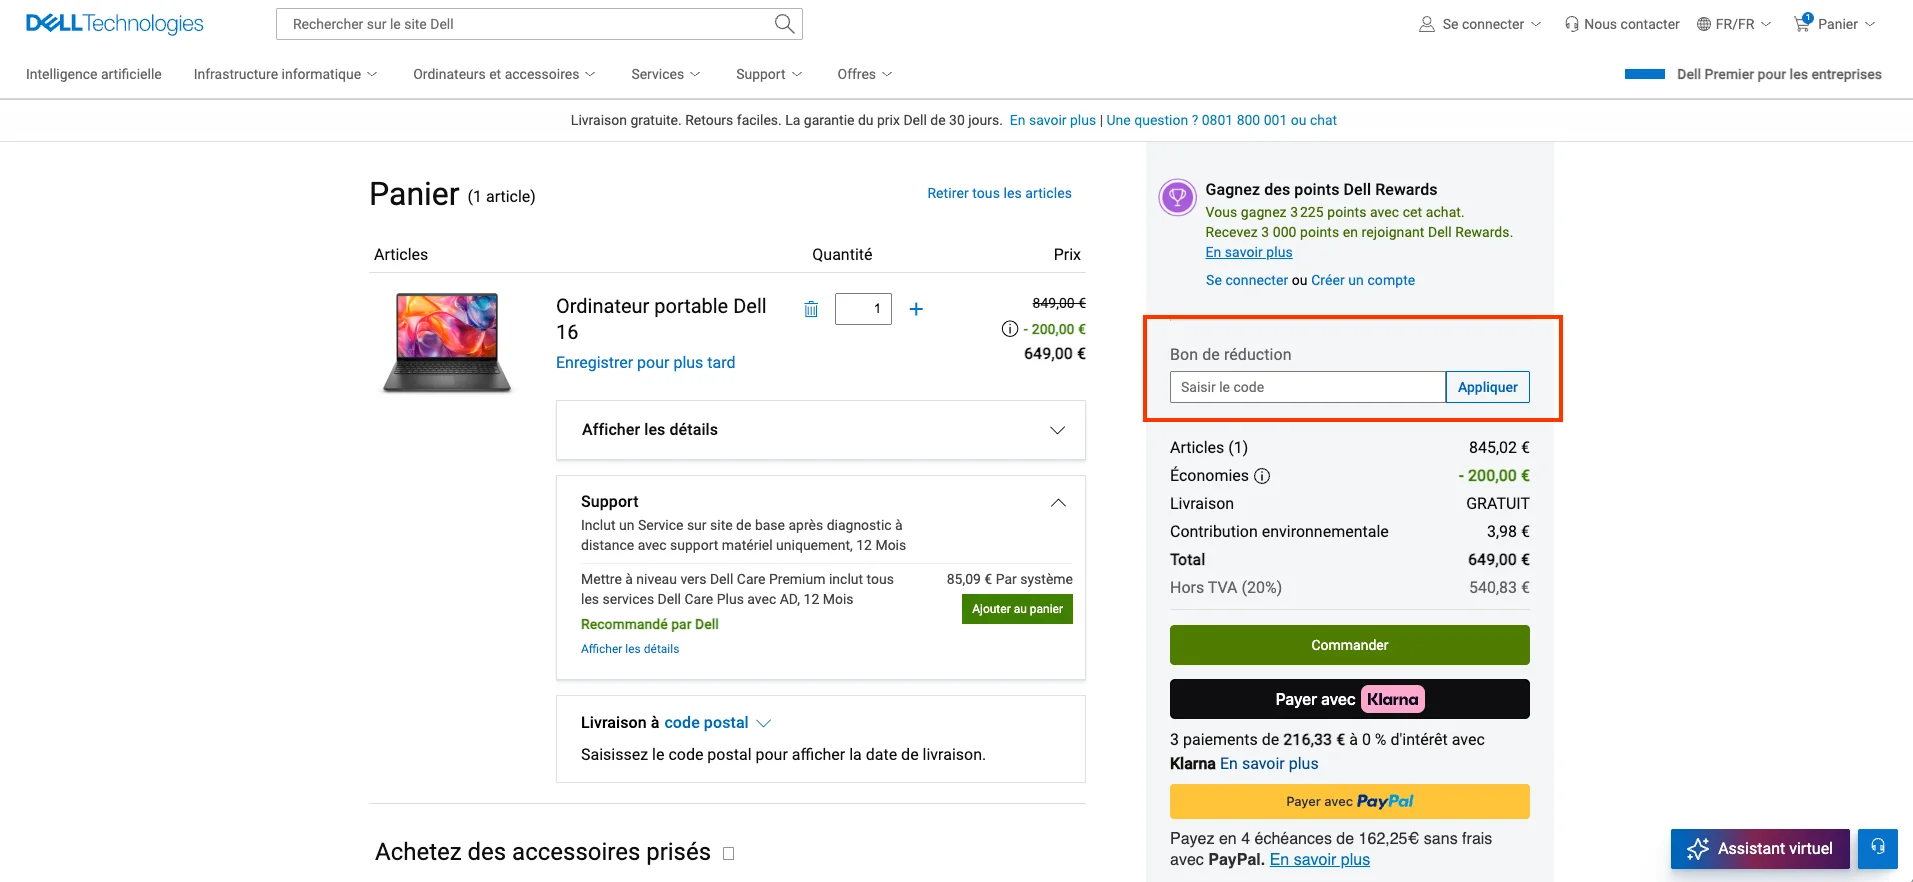
Task: Click Enregistrer pour plus tard
Action: point(645,362)
